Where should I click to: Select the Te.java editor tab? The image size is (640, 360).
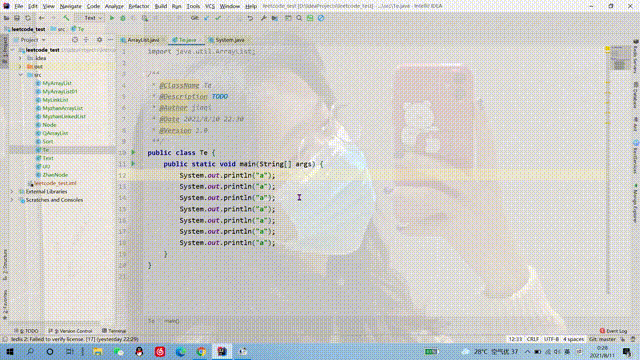pyautogui.click(x=187, y=40)
